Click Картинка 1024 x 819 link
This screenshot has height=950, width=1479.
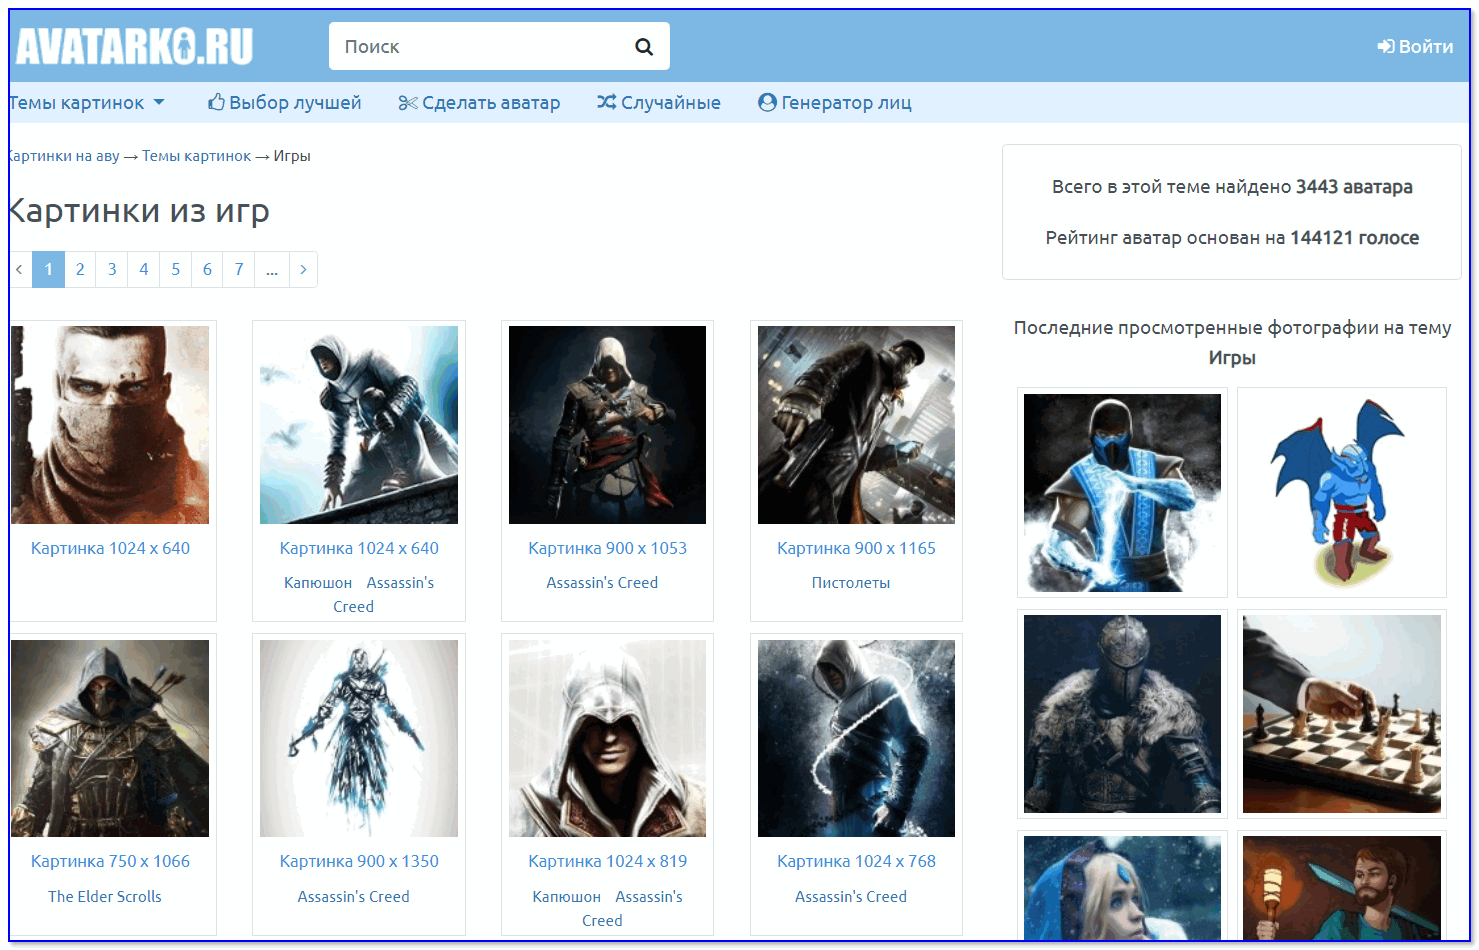608,861
